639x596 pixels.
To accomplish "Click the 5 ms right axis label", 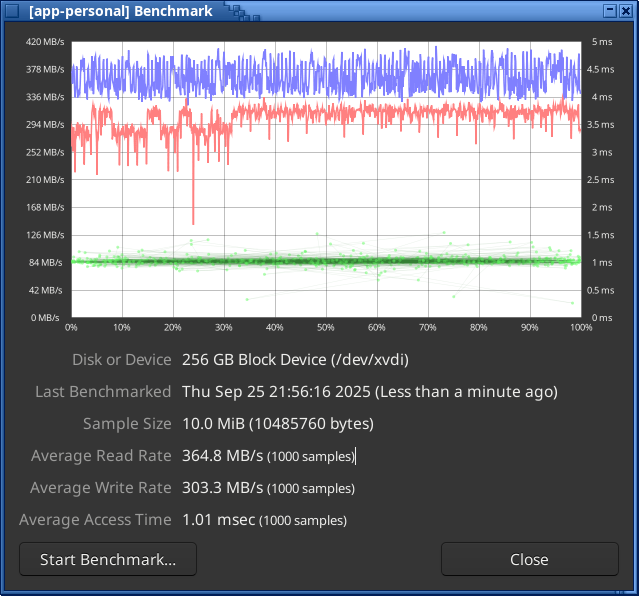I will 601,42.
